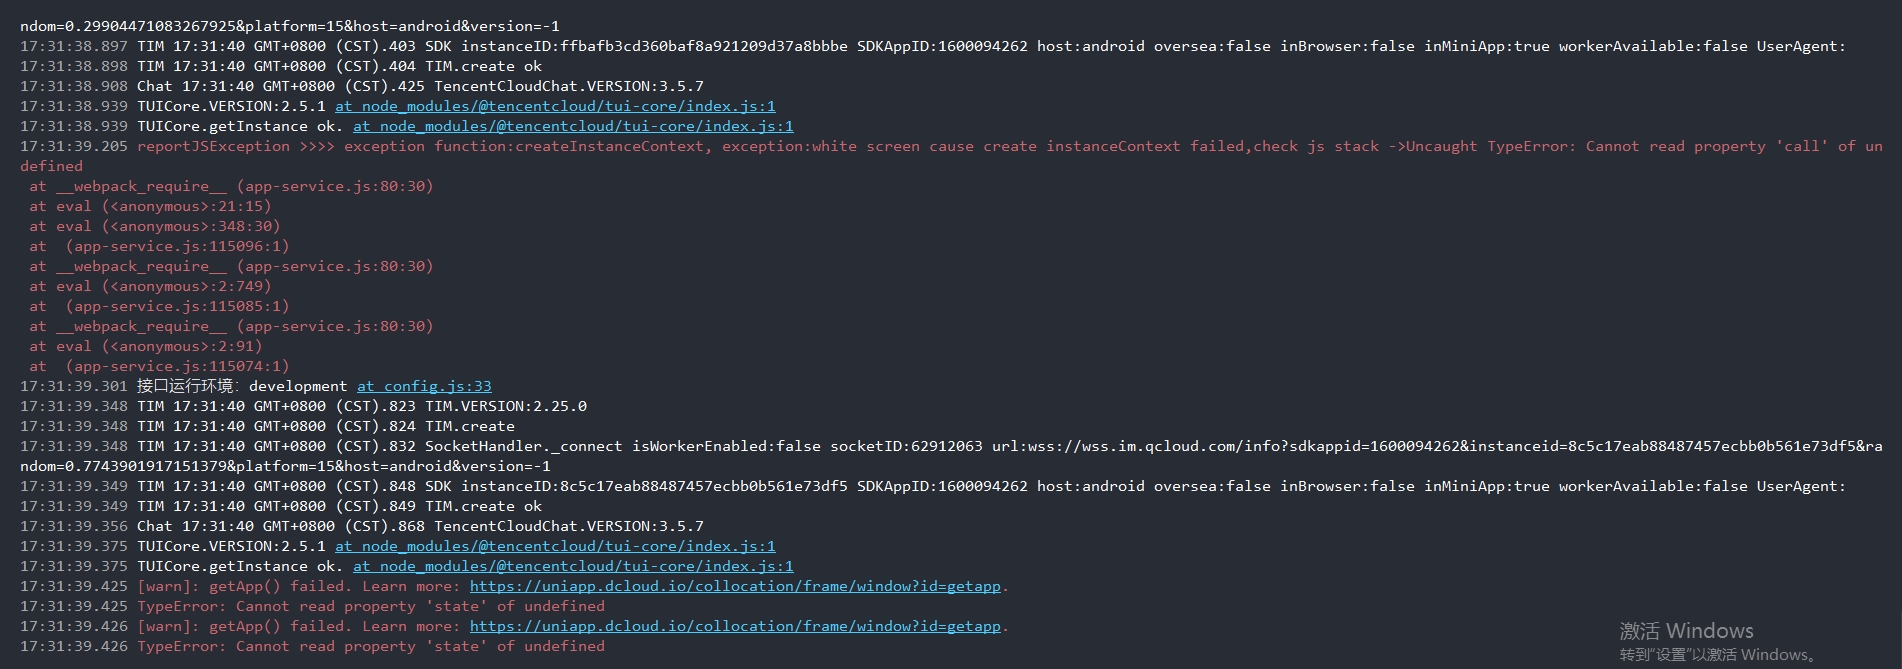Select stack frame eval <anonymous>:2:91

click(146, 346)
